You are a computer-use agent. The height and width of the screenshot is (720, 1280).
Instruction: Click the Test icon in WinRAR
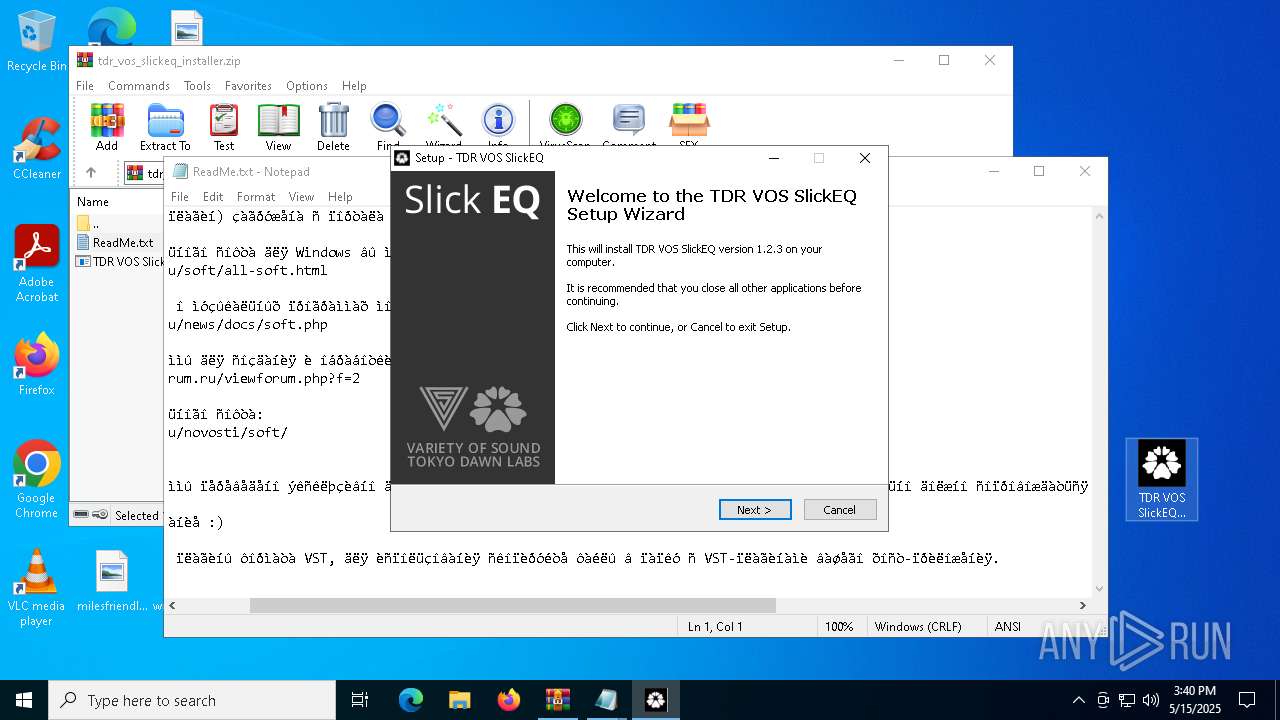click(224, 127)
